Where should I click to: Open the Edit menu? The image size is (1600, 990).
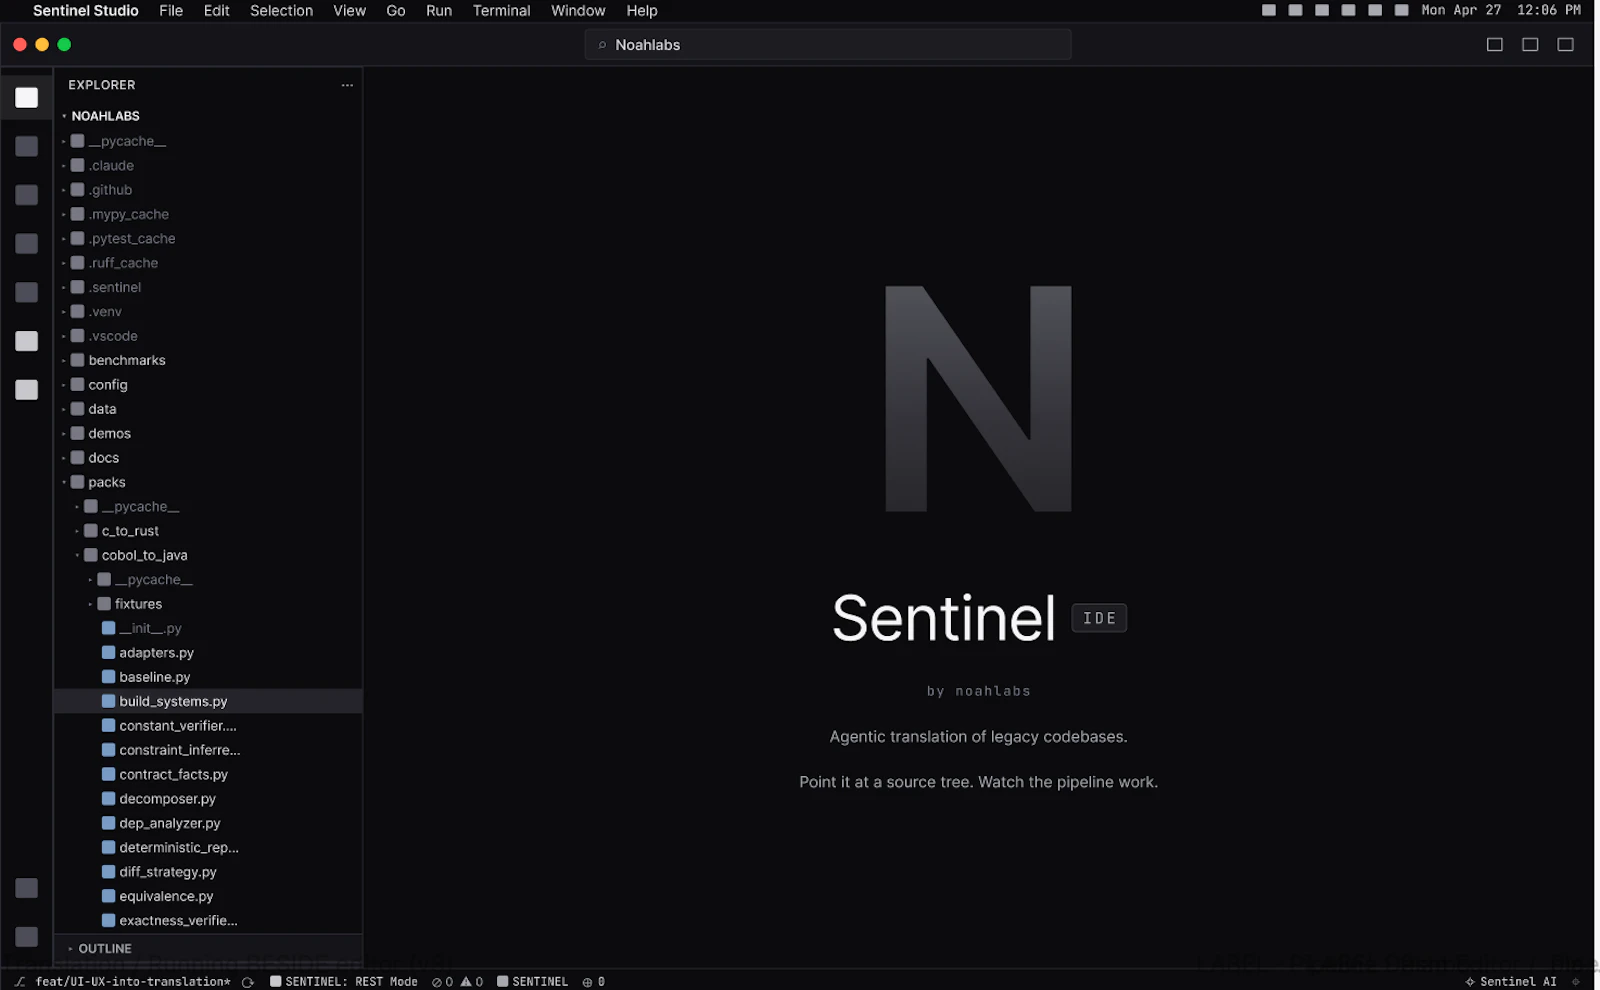217,11
